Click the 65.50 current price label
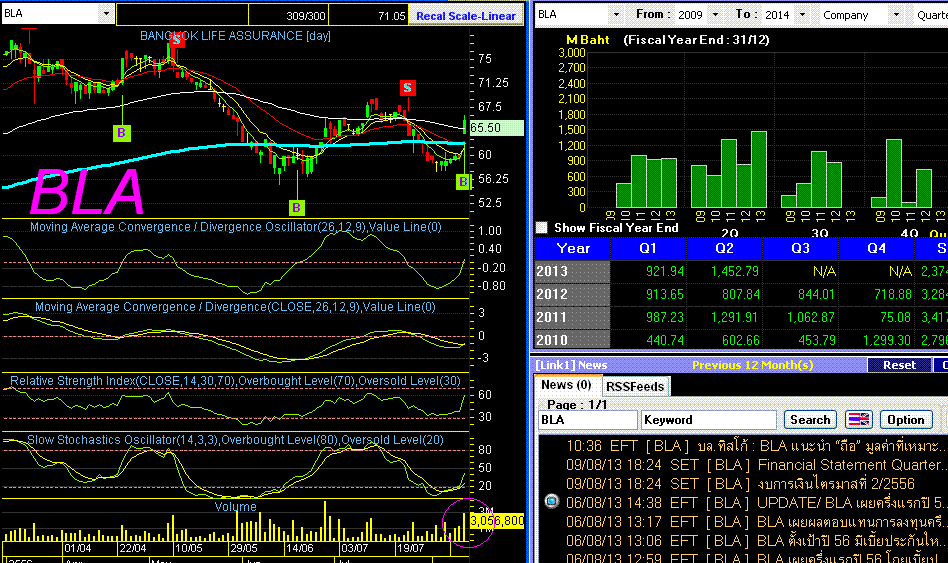This screenshot has height=563, width=948. tap(496, 128)
